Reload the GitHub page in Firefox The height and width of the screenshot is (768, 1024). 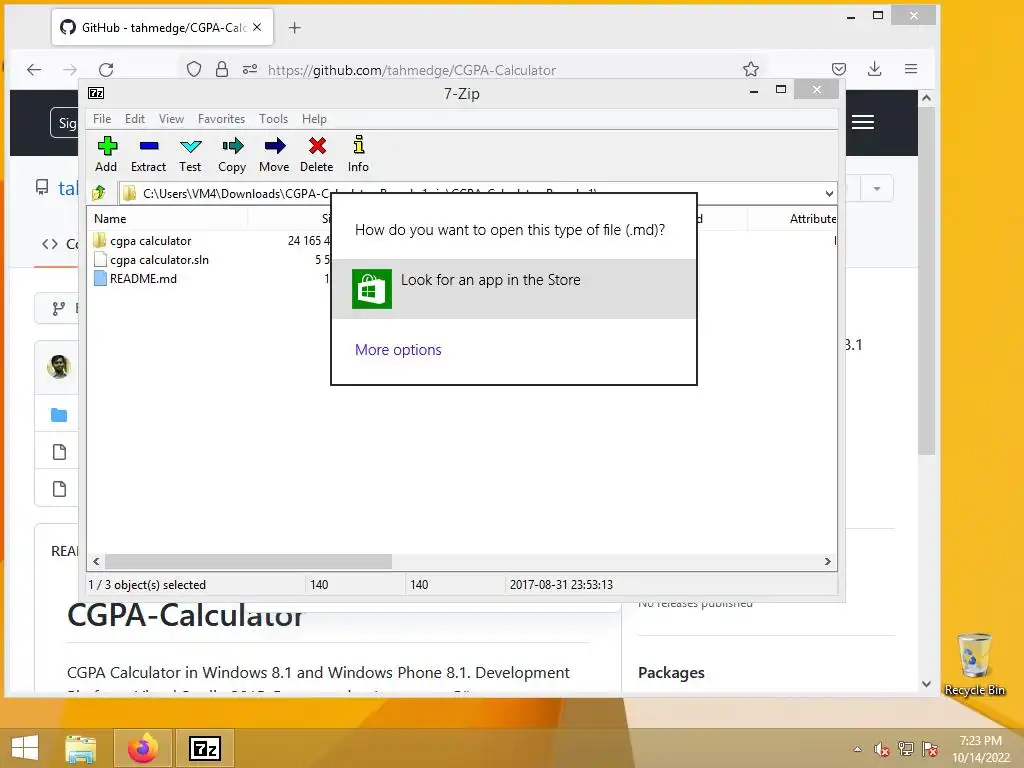pos(106,69)
